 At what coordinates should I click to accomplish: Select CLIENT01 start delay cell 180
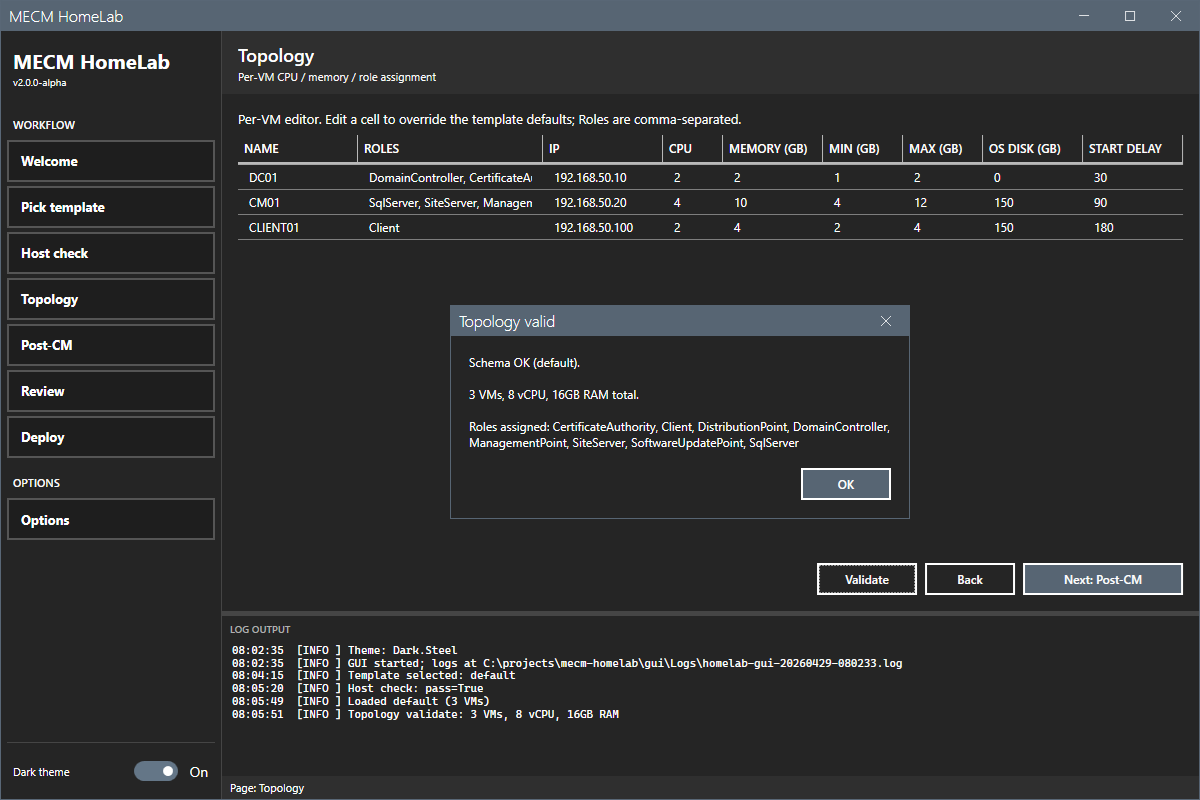pos(1133,228)
